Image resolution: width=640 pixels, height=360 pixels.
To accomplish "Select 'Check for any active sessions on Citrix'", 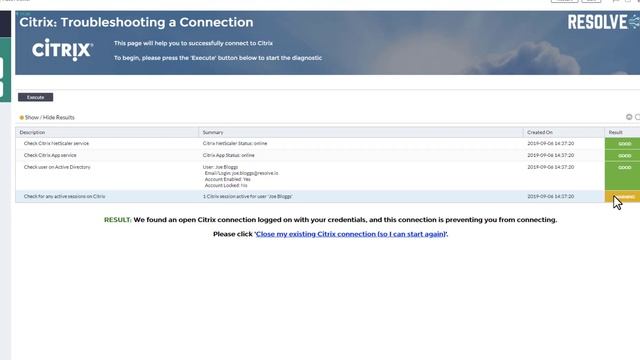I will point(64,196).
